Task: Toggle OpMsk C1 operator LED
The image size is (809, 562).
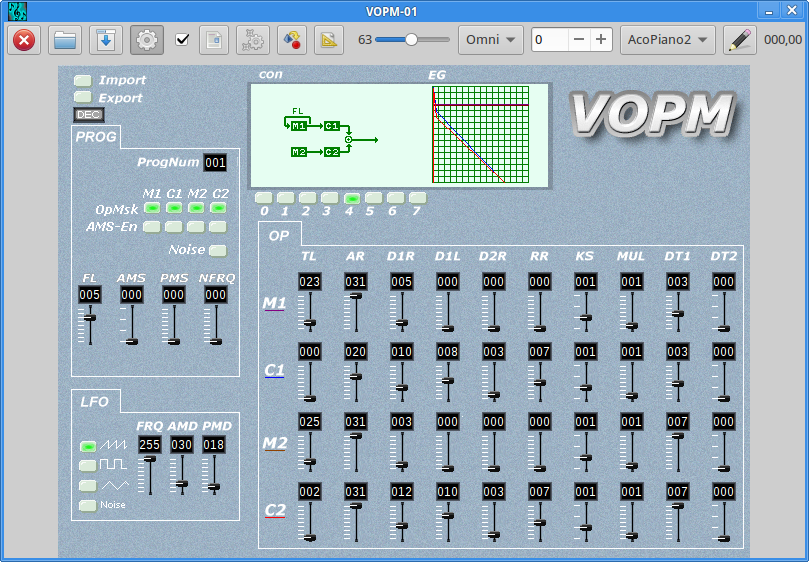Action: tap(174, 208)
